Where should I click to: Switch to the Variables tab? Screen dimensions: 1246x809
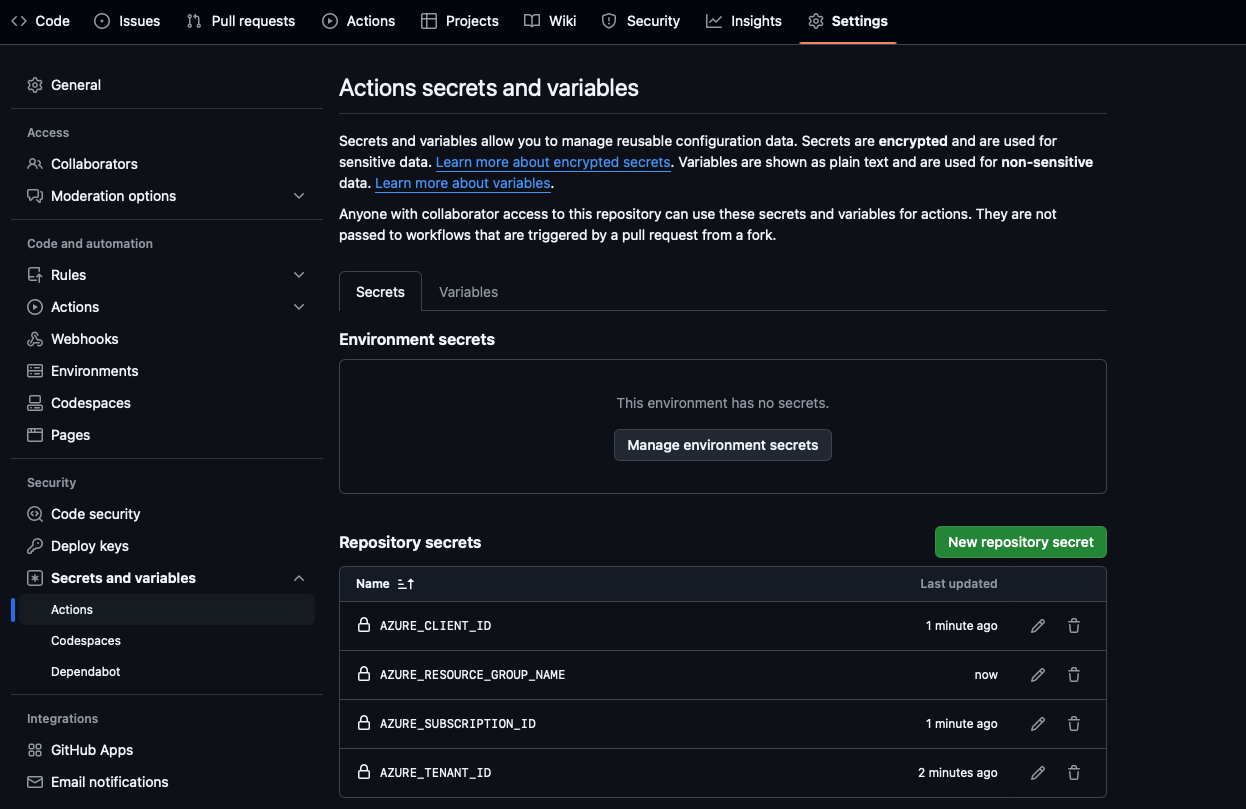tap(468, 292)
